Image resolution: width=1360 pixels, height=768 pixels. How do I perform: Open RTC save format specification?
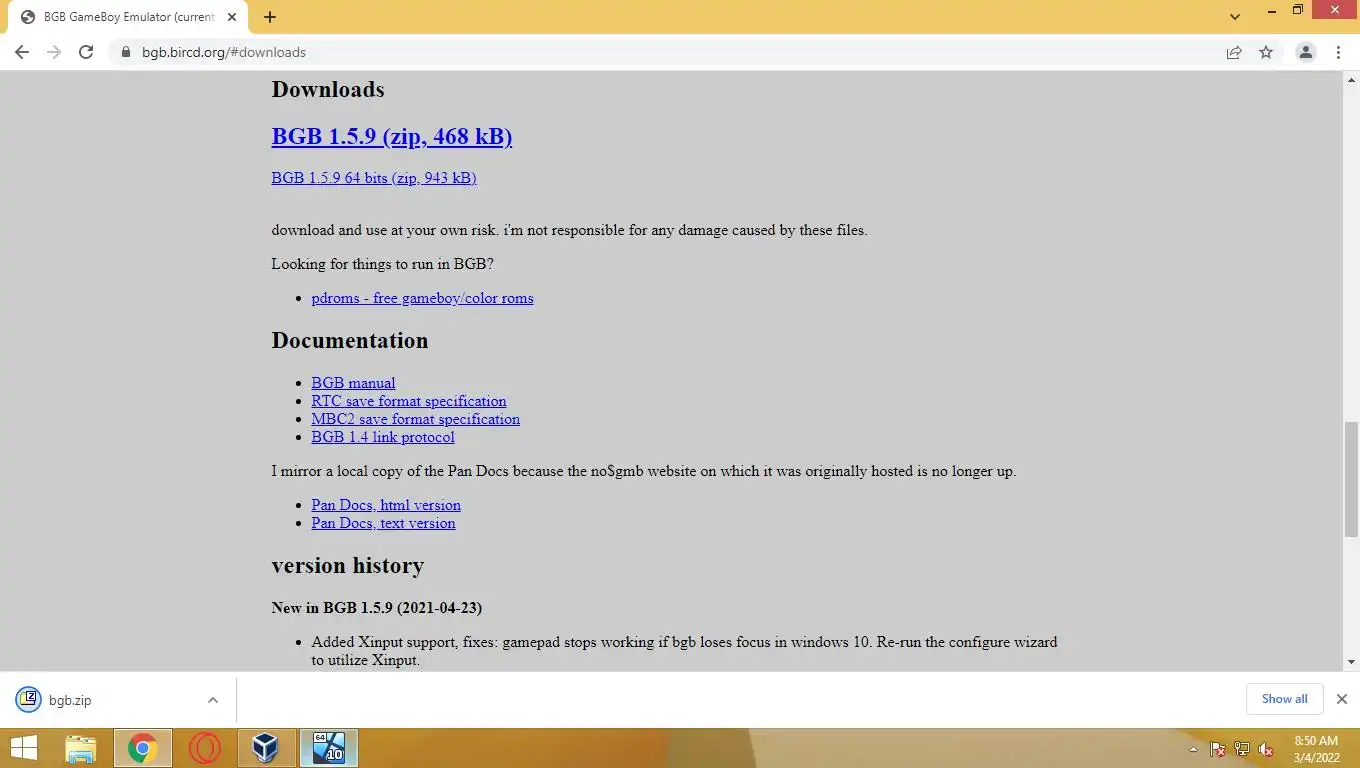click(x=409, y=401)
